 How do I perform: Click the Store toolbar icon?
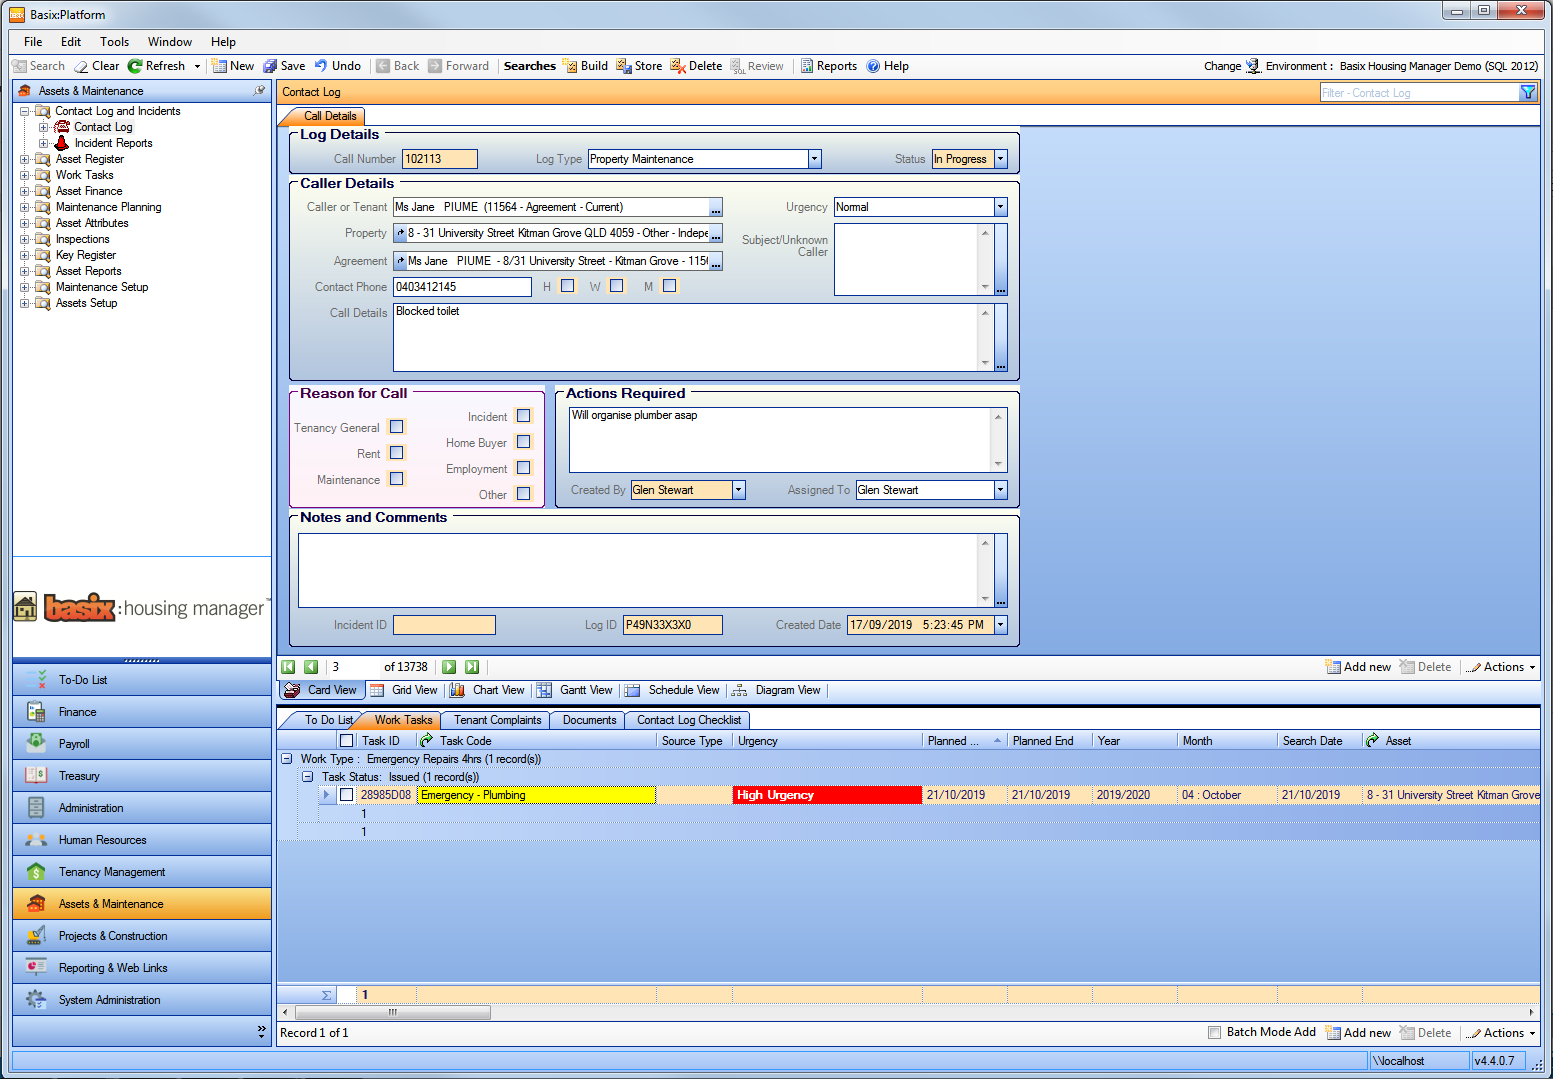(x=639, y=65)
